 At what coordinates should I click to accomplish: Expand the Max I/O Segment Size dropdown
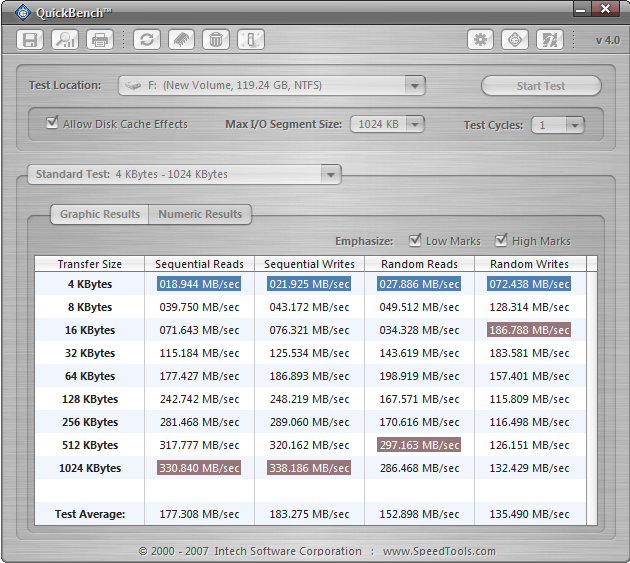pyautogui.click(x=414, y=125)
